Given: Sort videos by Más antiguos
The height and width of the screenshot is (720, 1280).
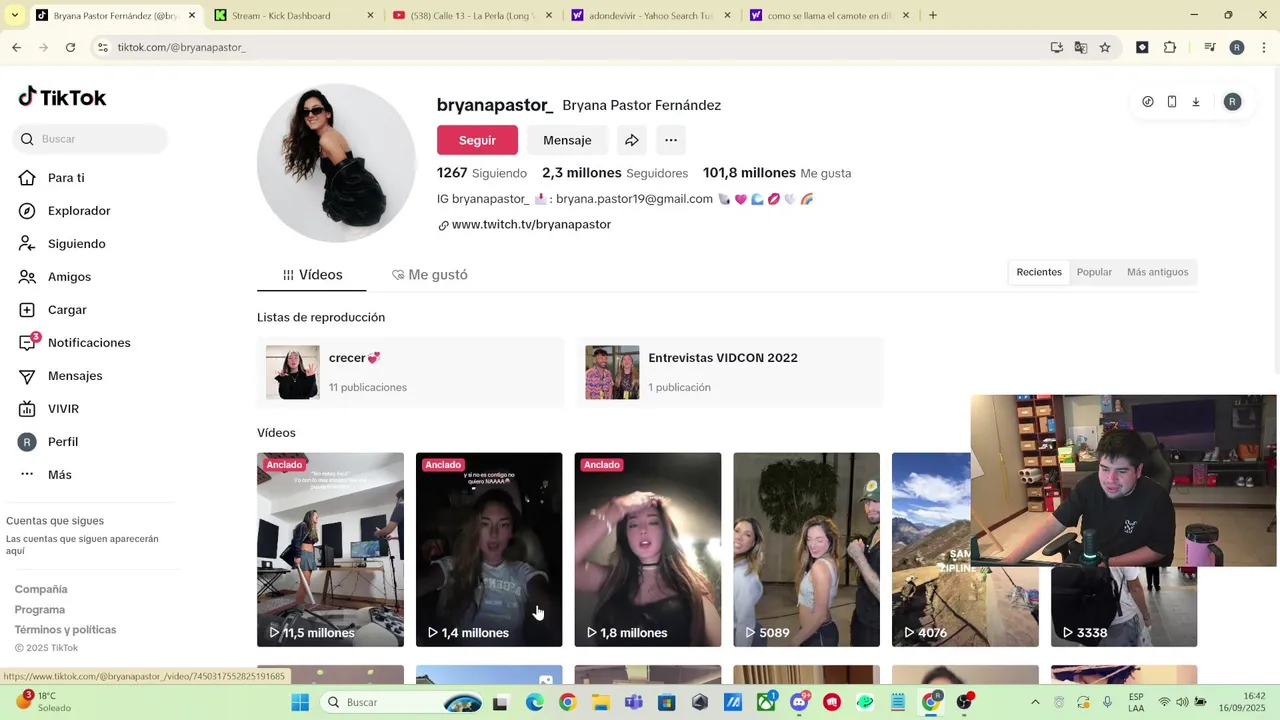Looking at the screenshot, I should [x=1157, y=272].
